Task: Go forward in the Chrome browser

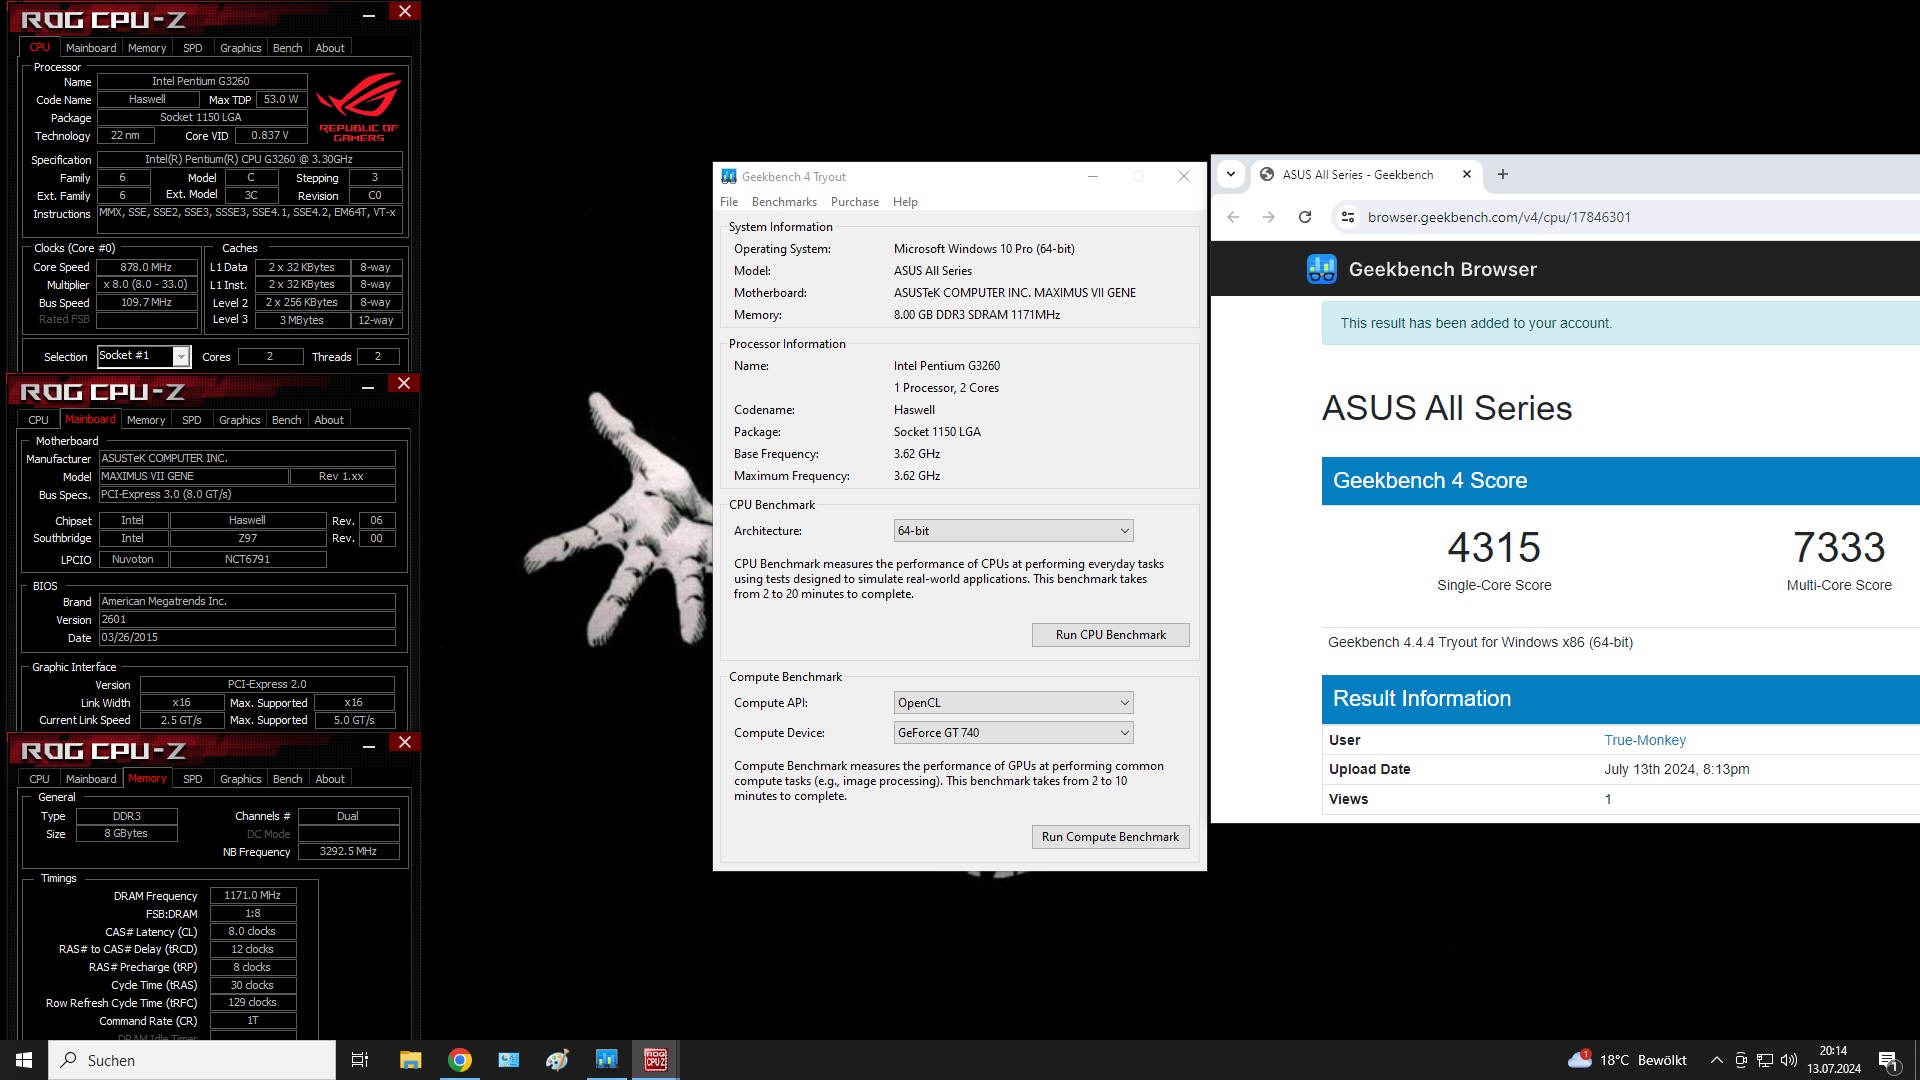Action: tap(1269, 217)
